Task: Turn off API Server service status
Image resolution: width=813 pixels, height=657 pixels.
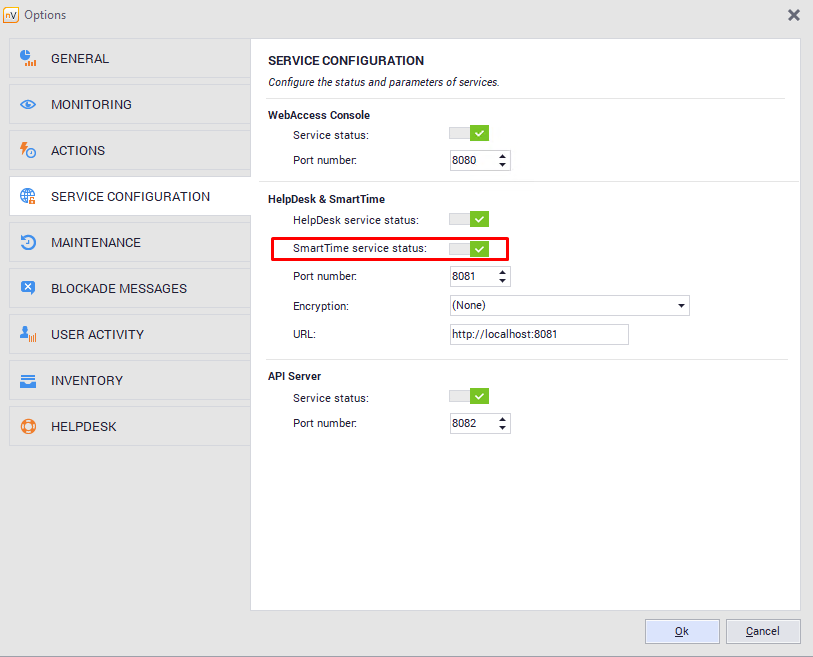Action: click(x=468, y=397)
